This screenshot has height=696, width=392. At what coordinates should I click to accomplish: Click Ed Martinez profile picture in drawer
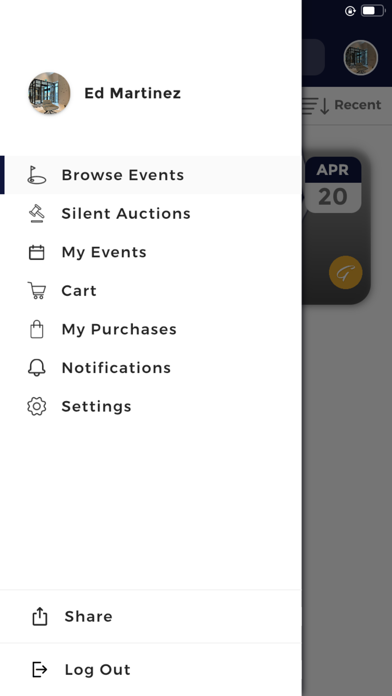[x=49, y=93]
